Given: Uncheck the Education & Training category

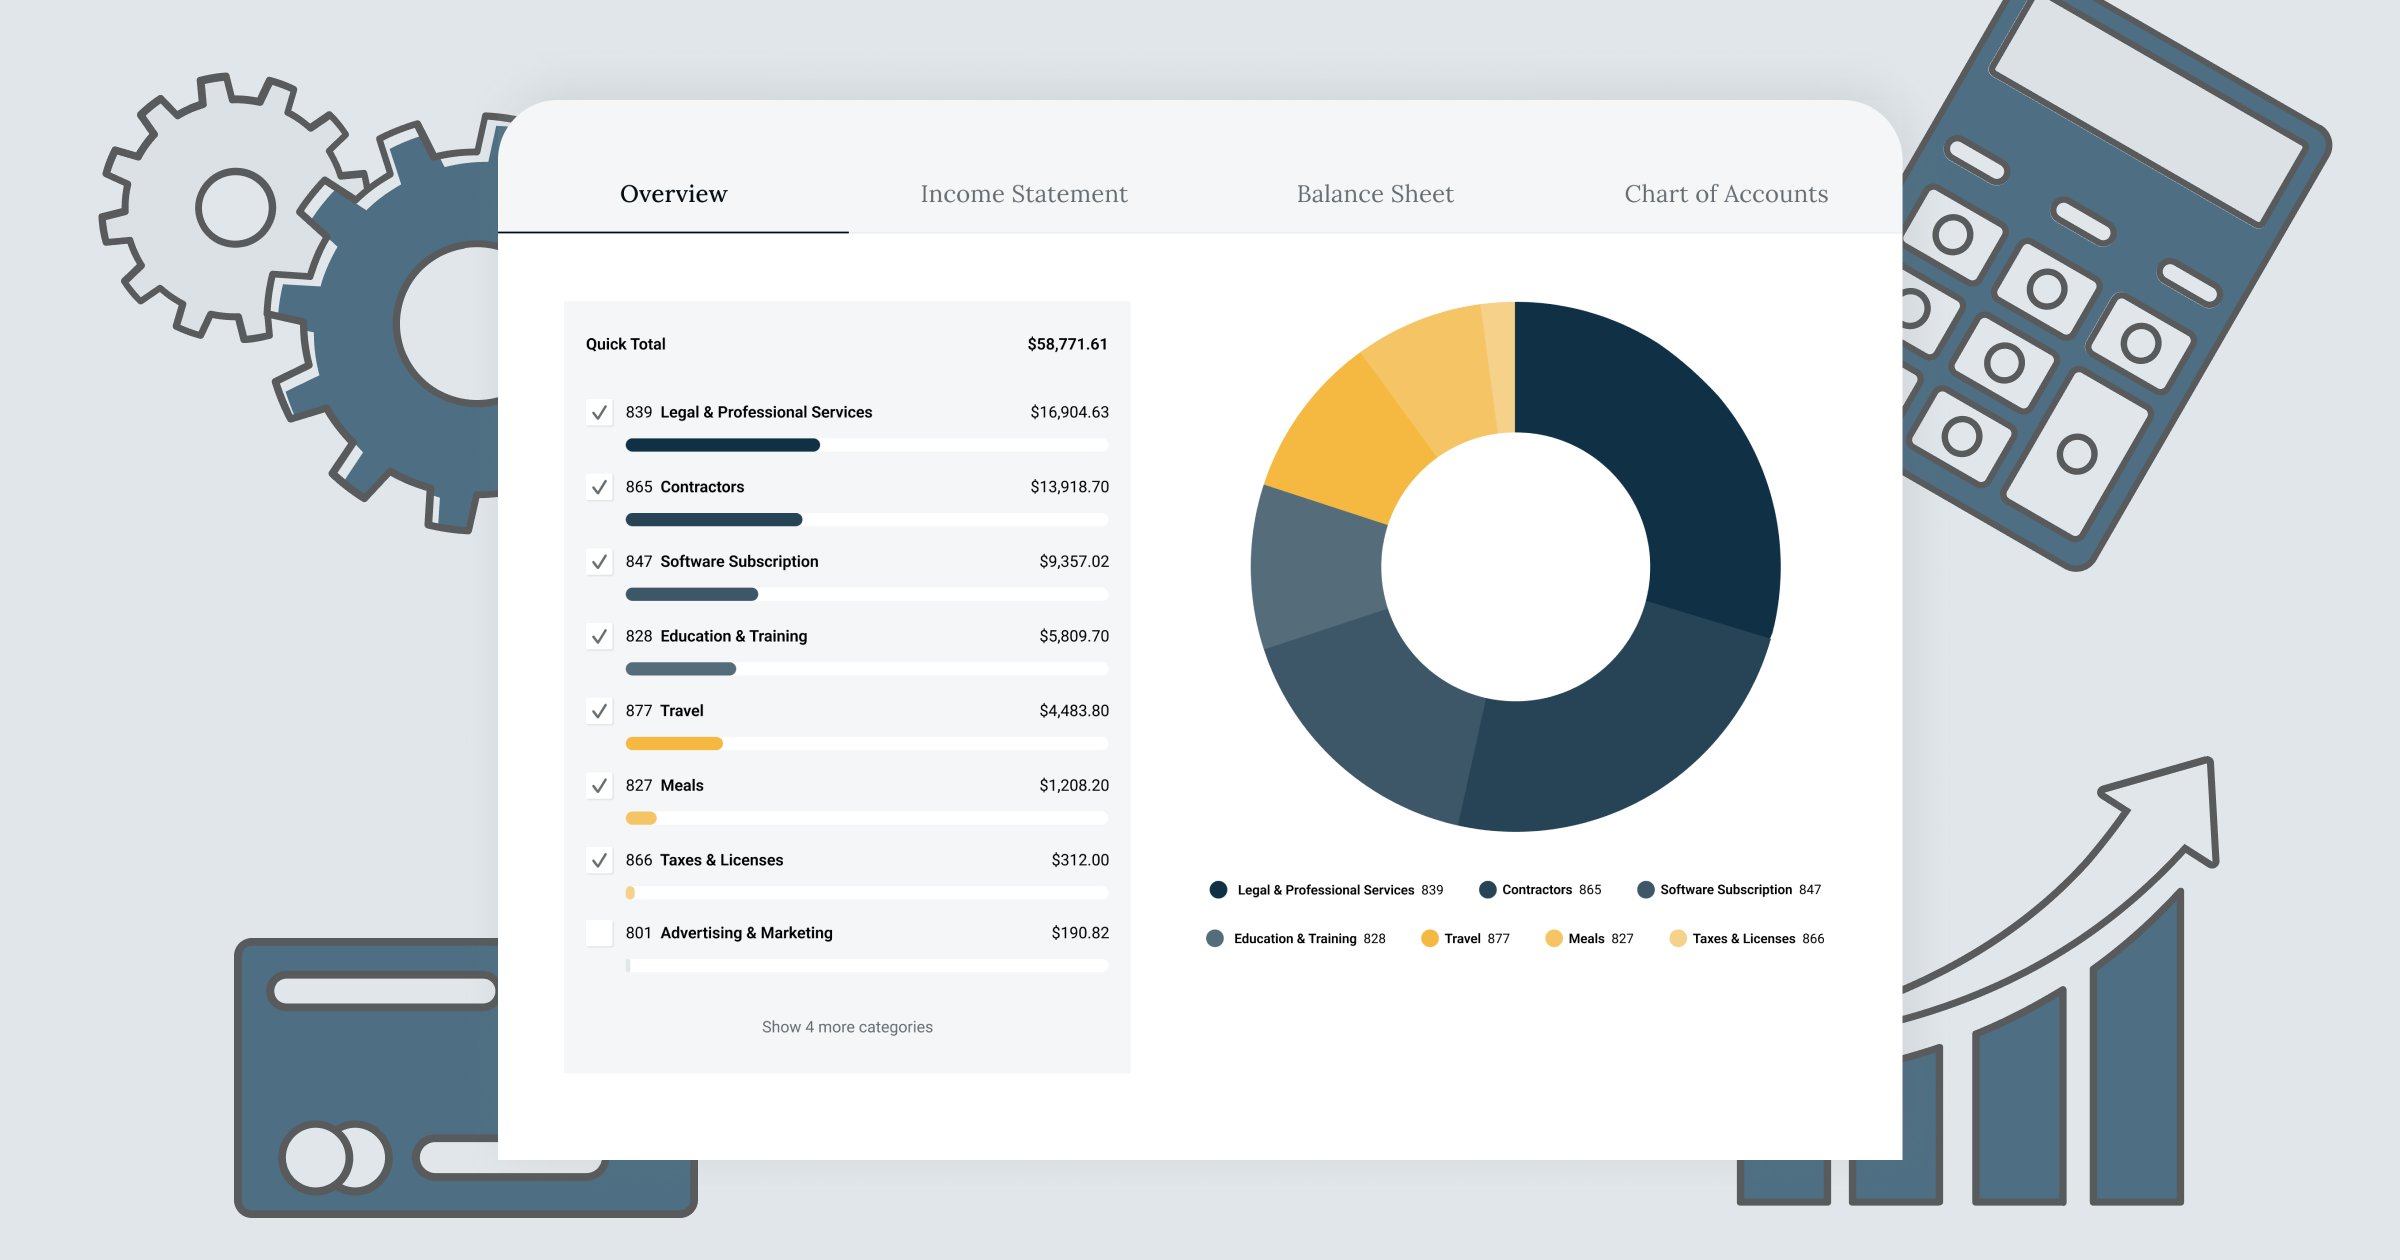Looking at the screenshot, I should 599,636.
